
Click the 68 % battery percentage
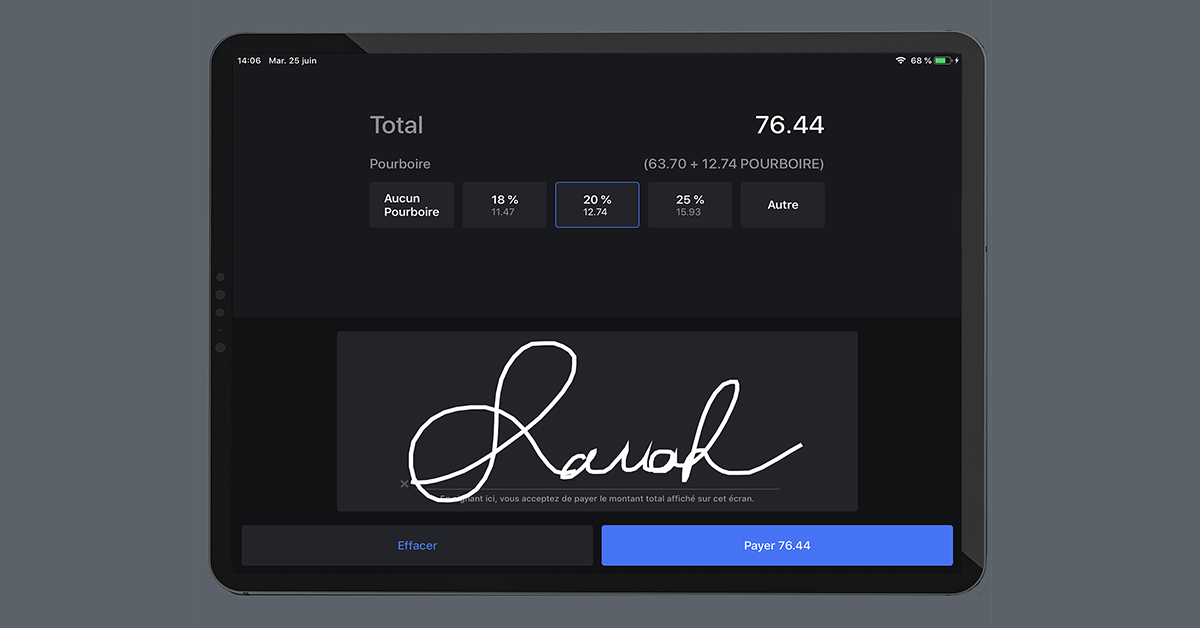click(x=920, y=61)
